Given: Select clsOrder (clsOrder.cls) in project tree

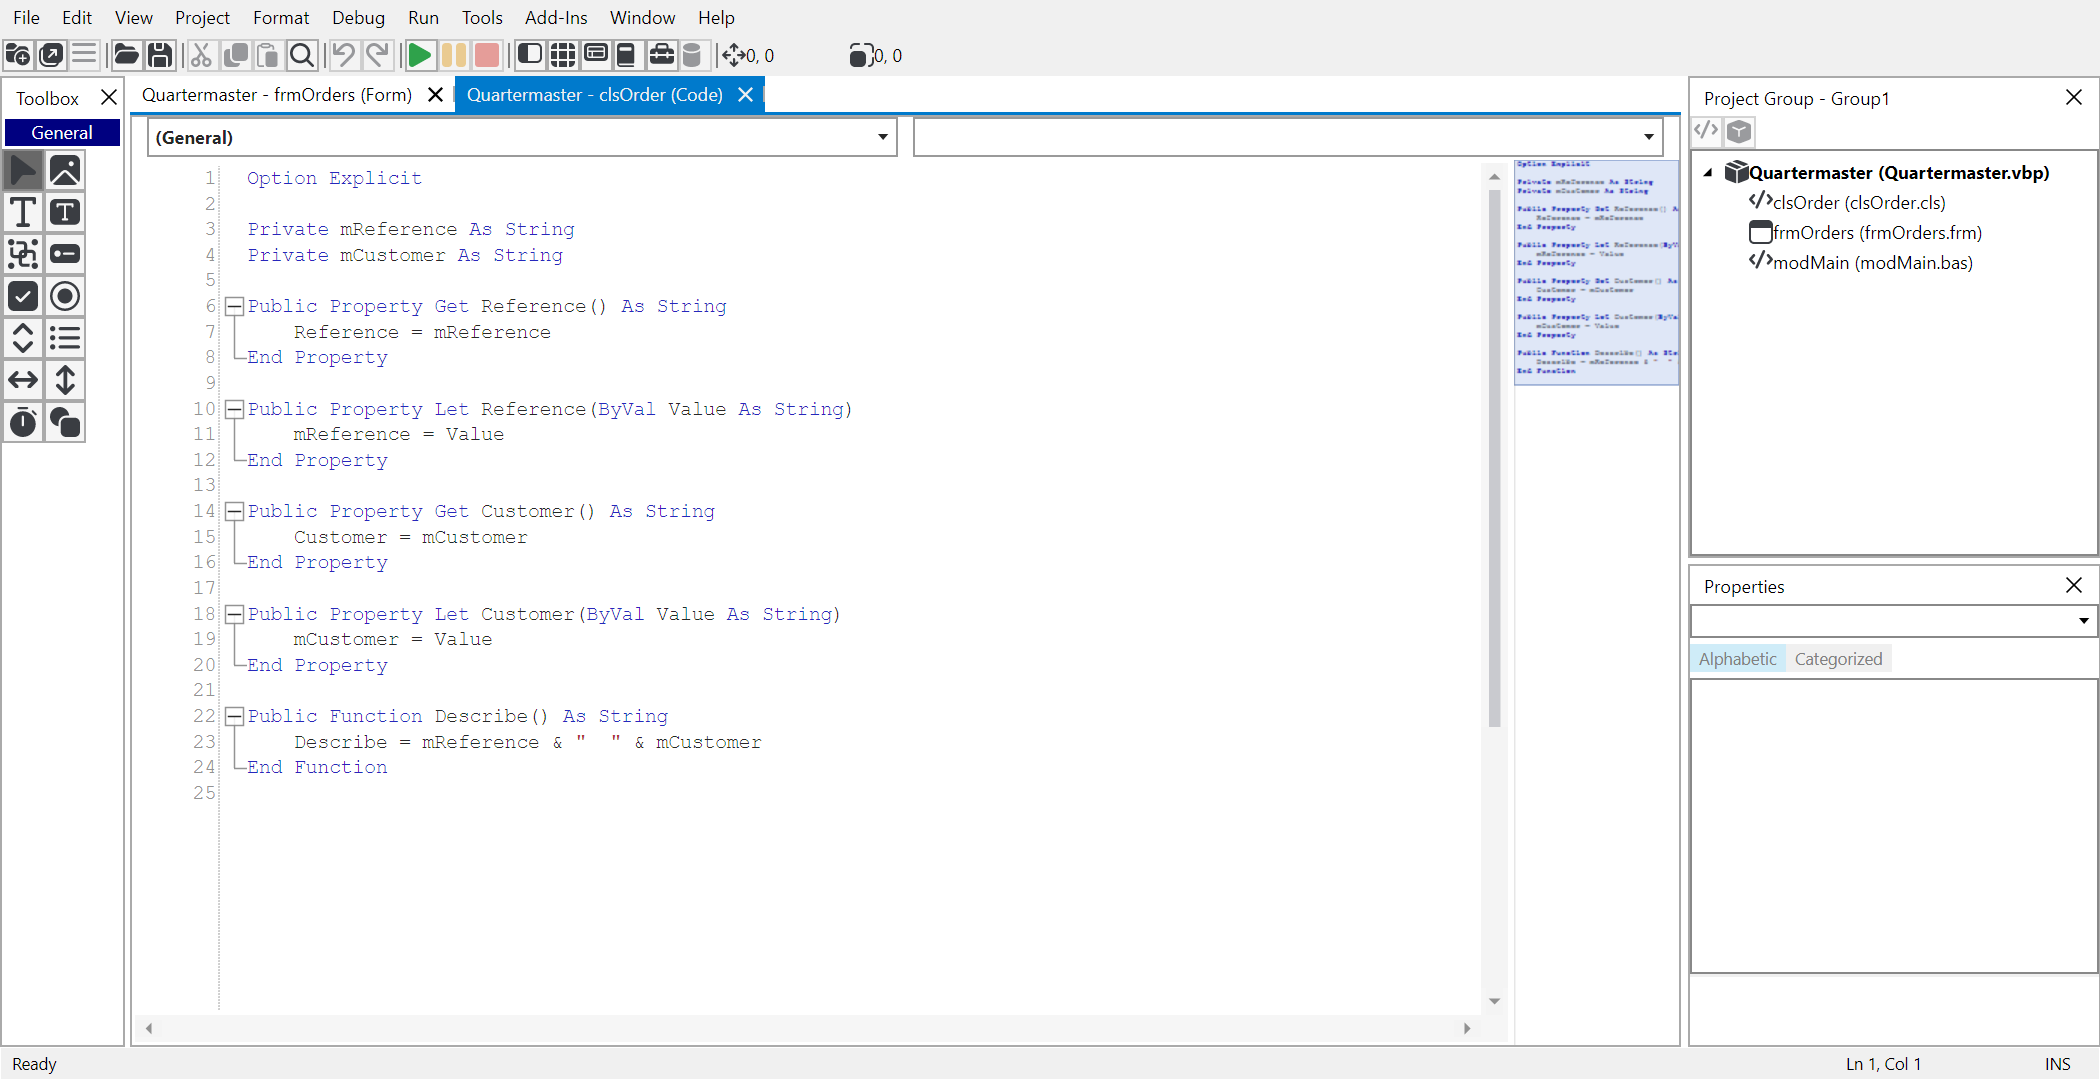Looking at the screenshot, I should [x=1848, y=202].
